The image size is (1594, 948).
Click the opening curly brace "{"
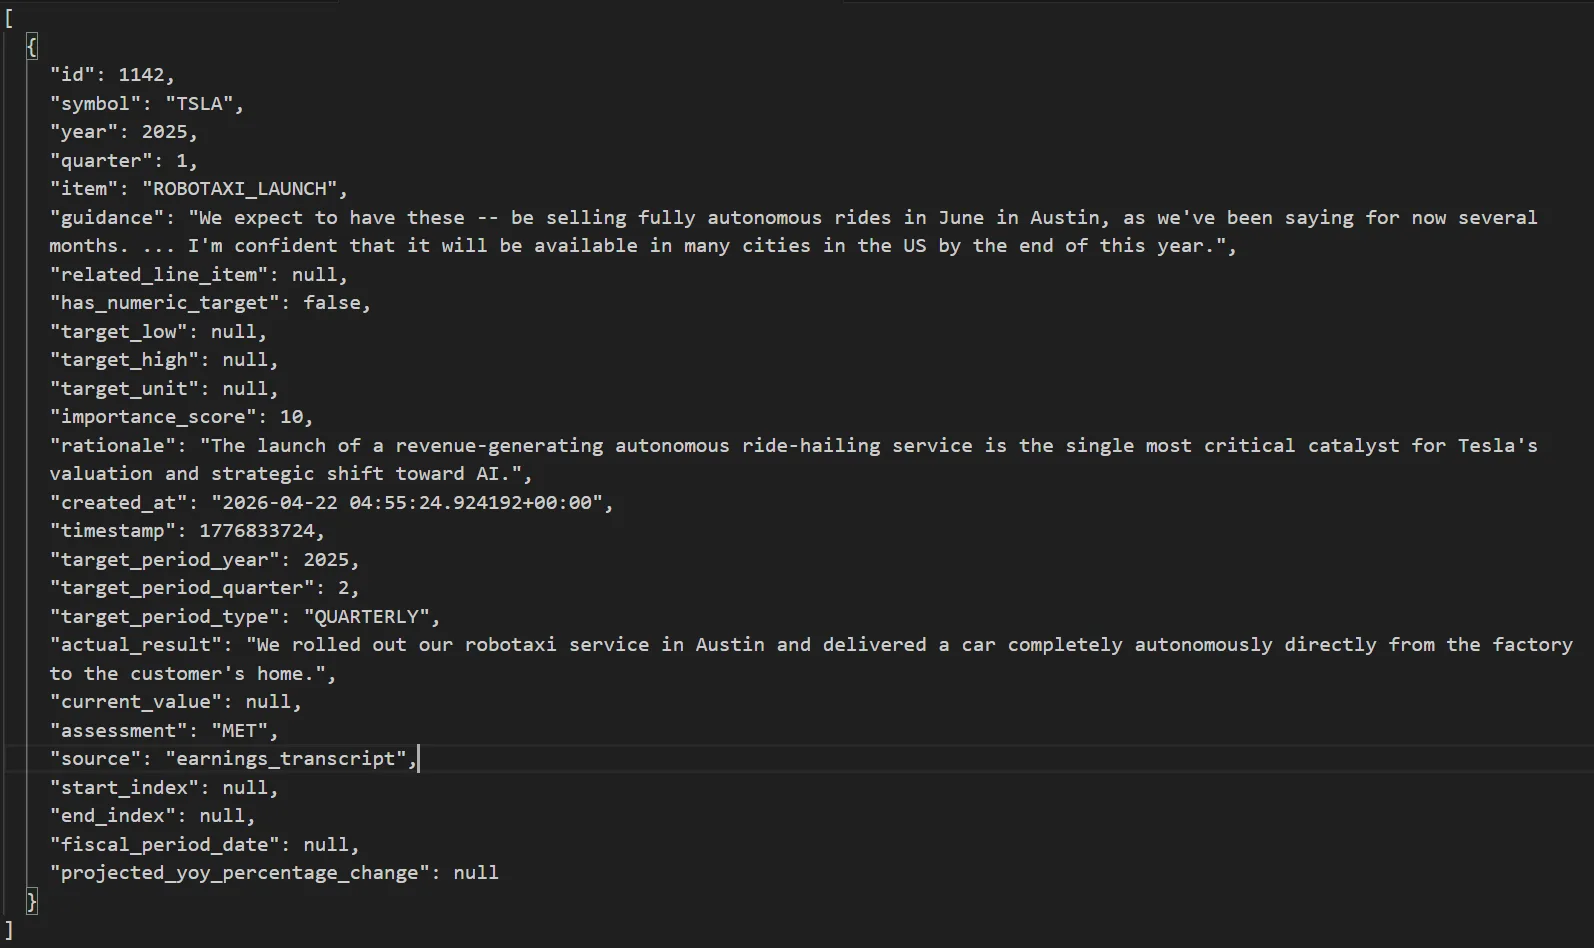(x=32, y=46)
